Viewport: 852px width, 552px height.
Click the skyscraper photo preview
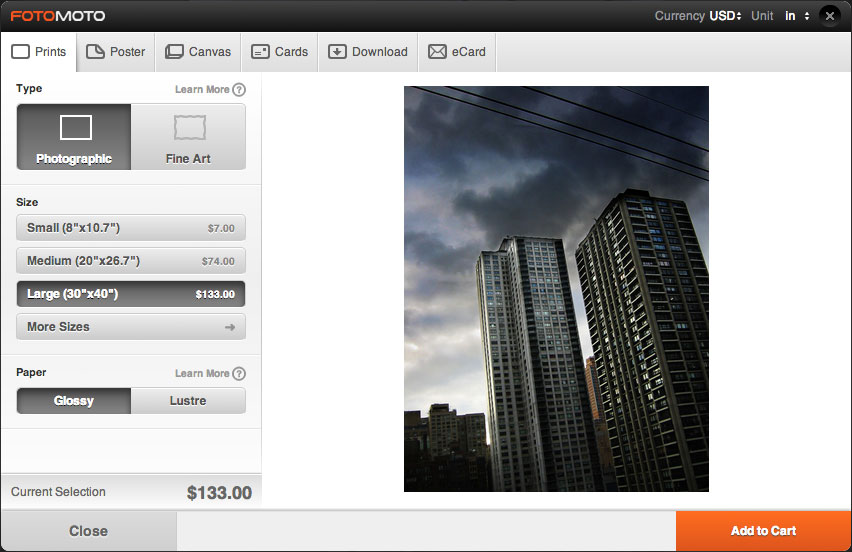556,289
